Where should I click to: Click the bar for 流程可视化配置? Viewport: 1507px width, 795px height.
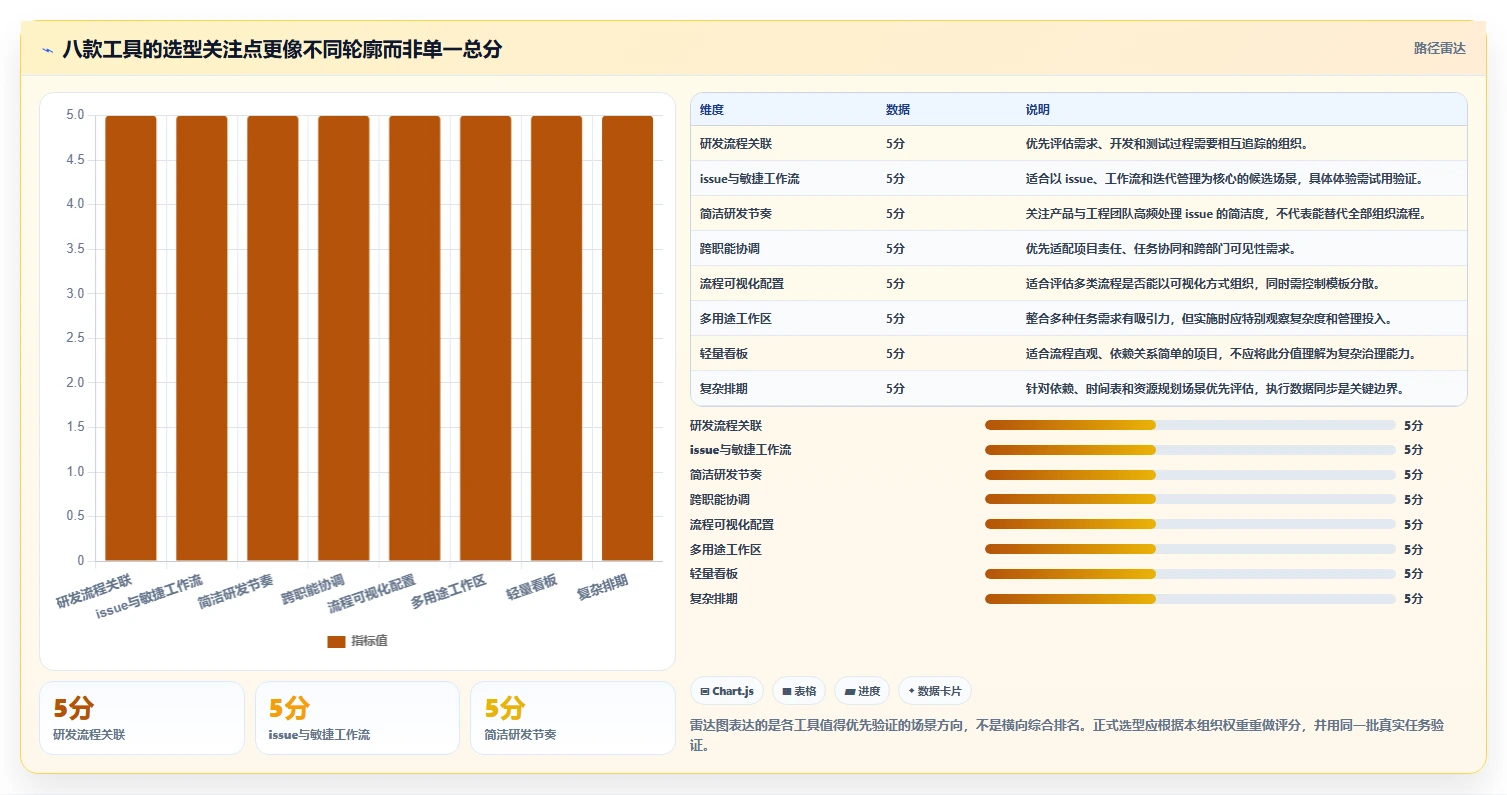click(x=415, y=338)
